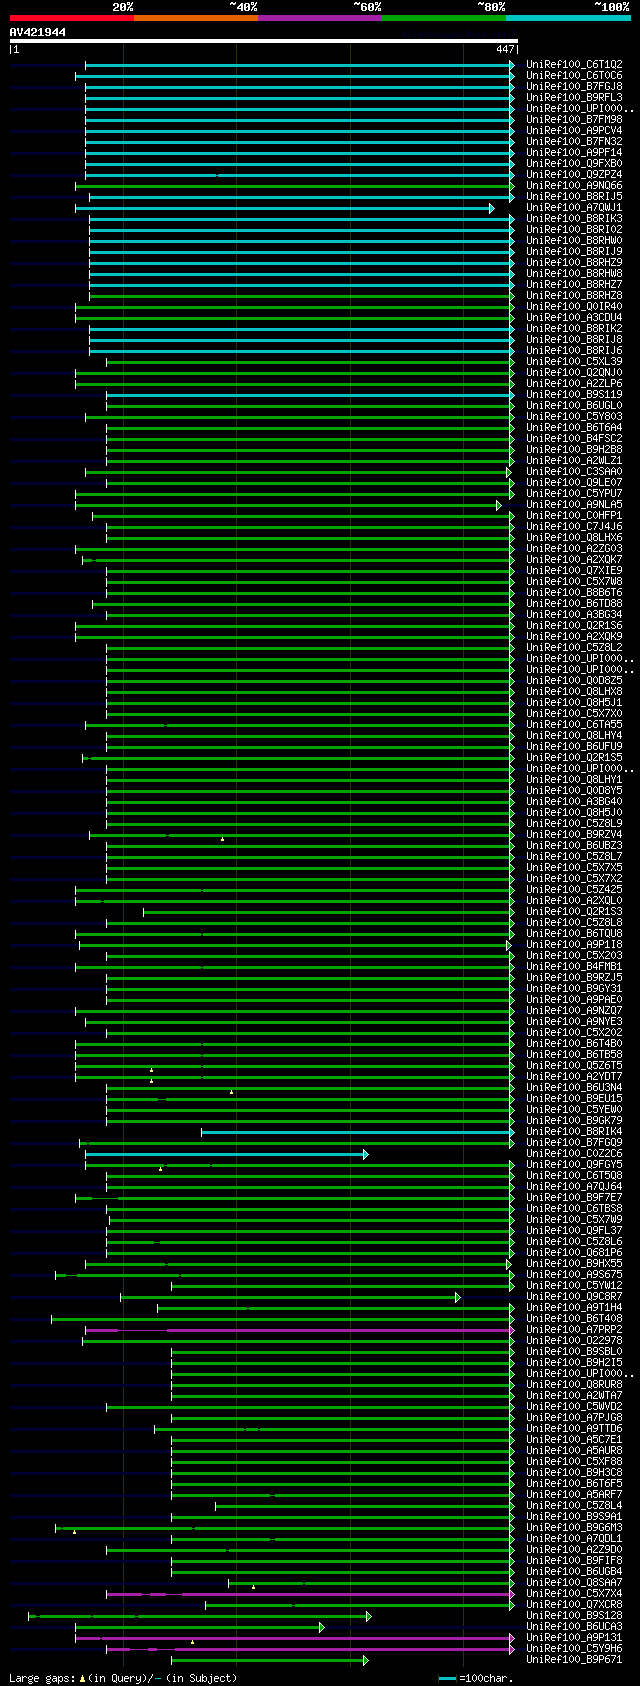Select hit label UniRef100_B6UGL0
The height and width of the screenshot is (1686, 640).
574,405
